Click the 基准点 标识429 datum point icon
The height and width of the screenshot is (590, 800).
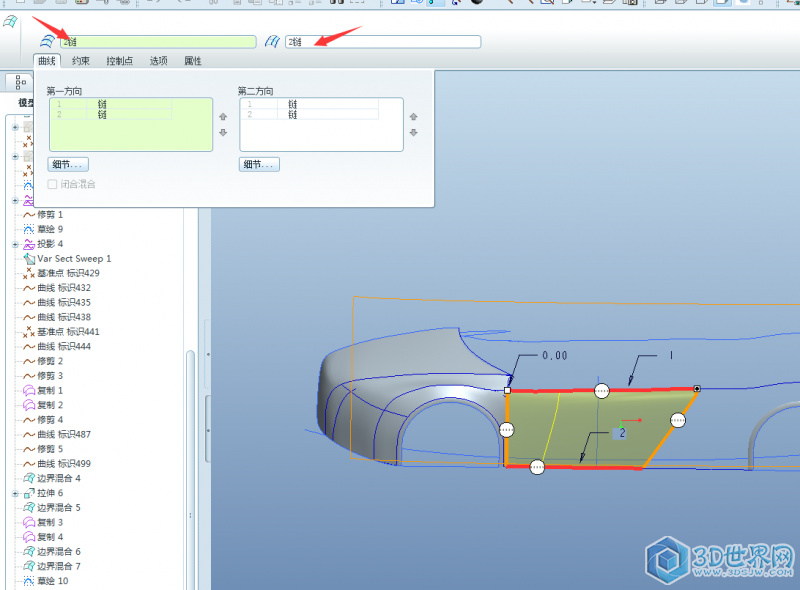click(x=28, y=273)
